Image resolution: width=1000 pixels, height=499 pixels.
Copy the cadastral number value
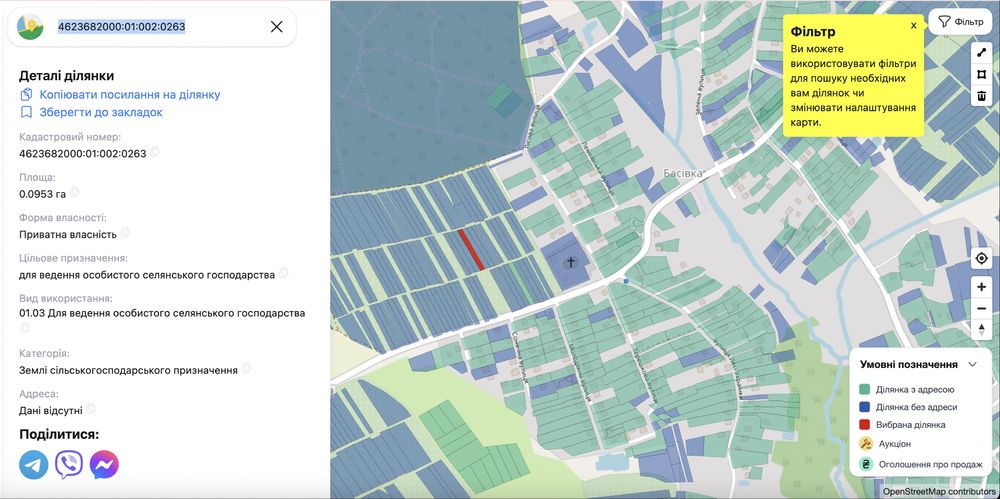click(155, 153)
